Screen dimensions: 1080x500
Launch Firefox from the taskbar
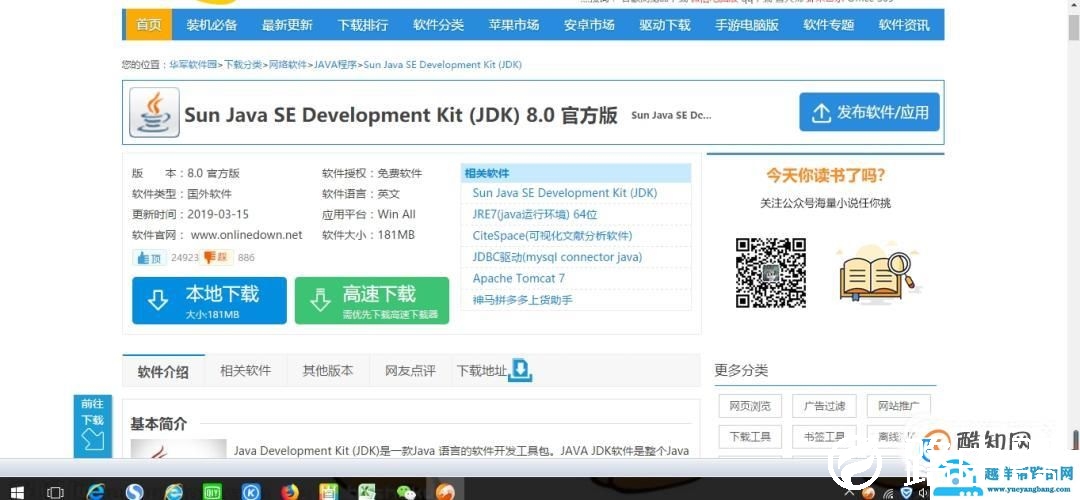click(290, 492)
